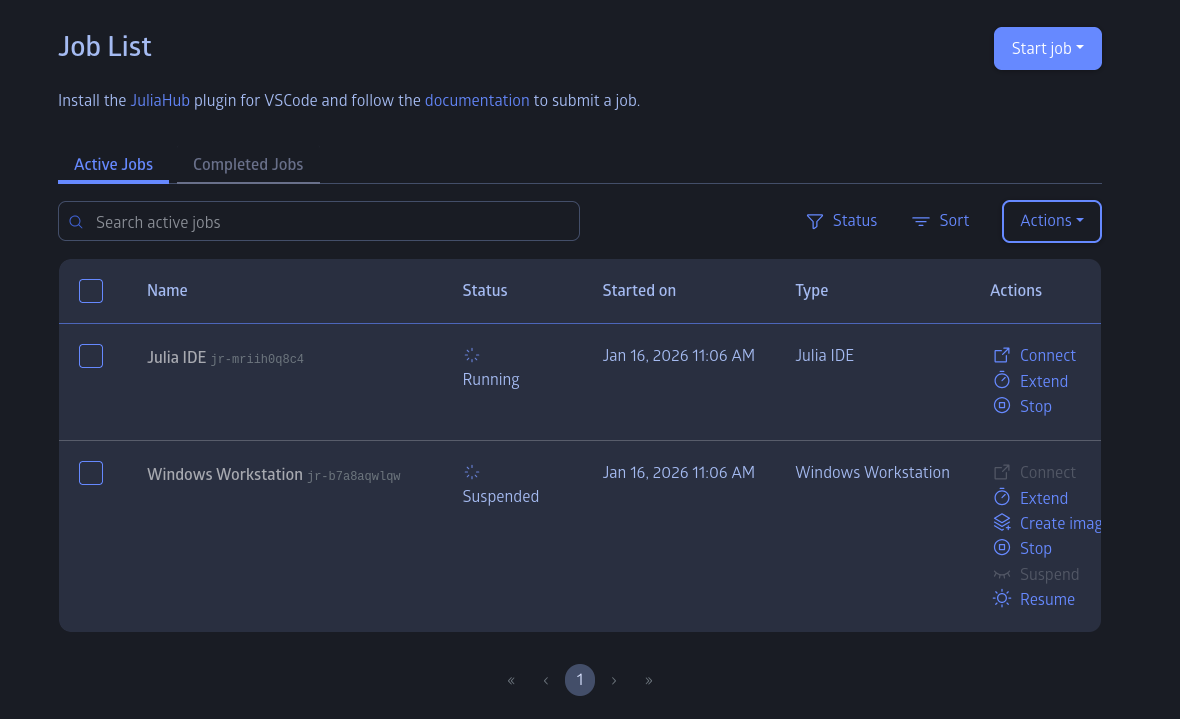This screenshot has width=1180, height=719.
Task: Follow the documentation link
Action: (x=477, y=100)
